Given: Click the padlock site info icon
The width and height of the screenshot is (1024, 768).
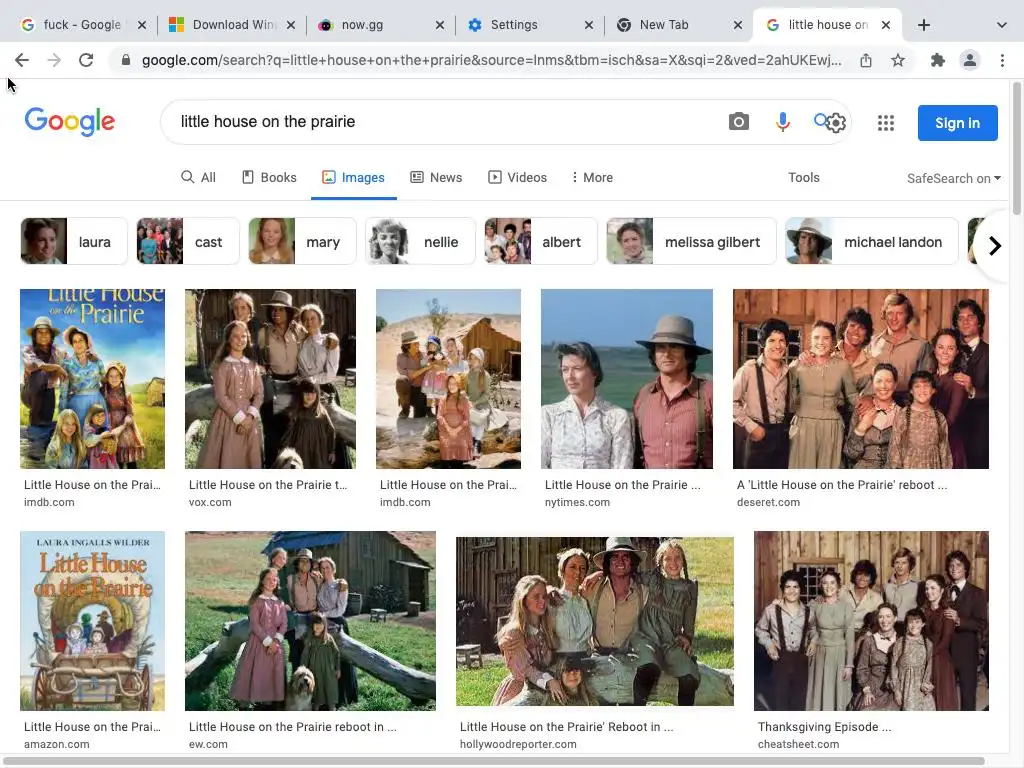Looking at the screenshot, I should [x=126, y=61].
